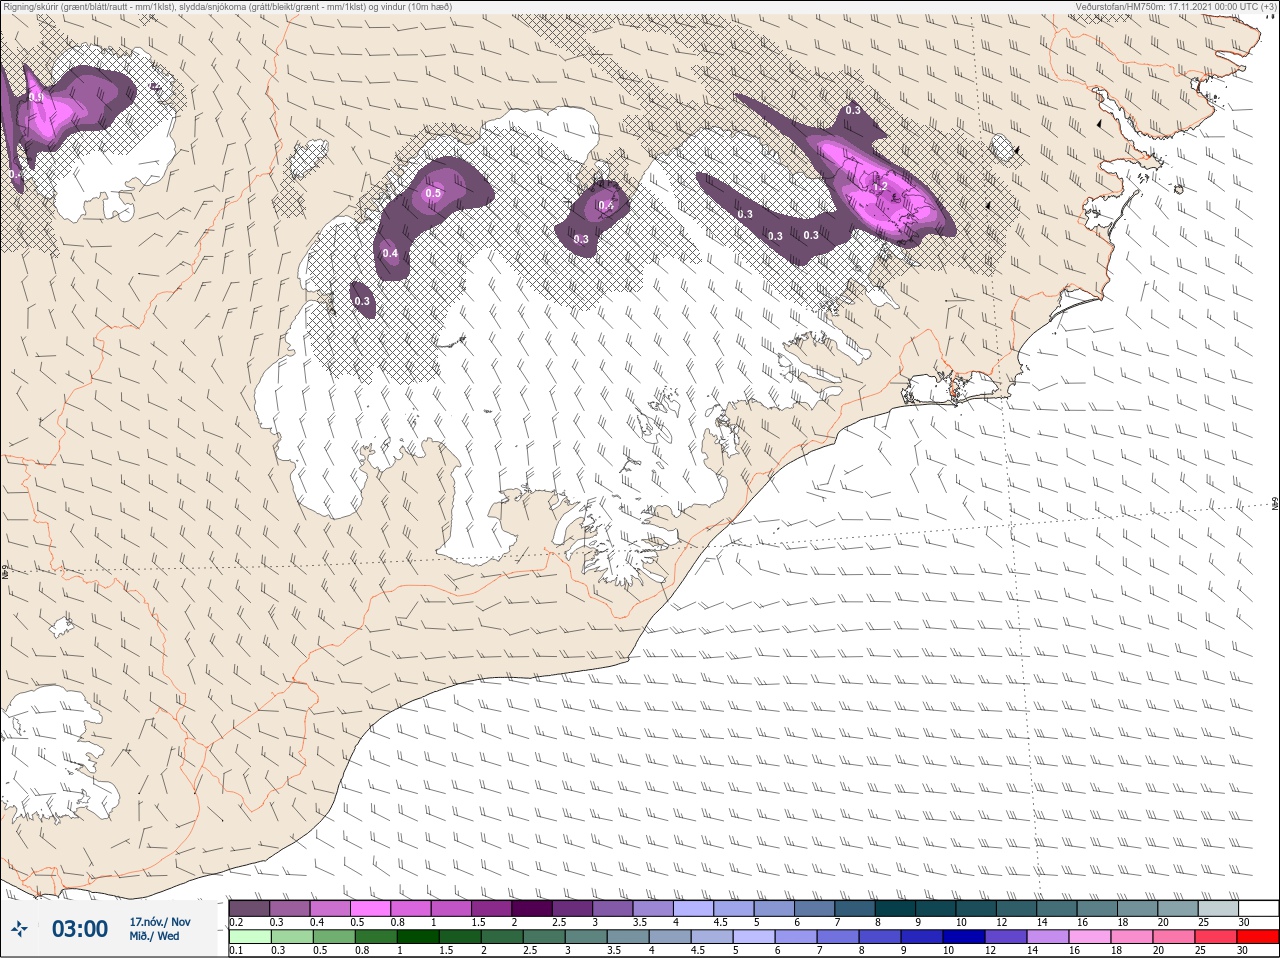Viewport: 1280px width, 958px height.
Task: Click the 'Mið./ Wed' weekday label
Action: pyautogui.click(x=155, y=936)
